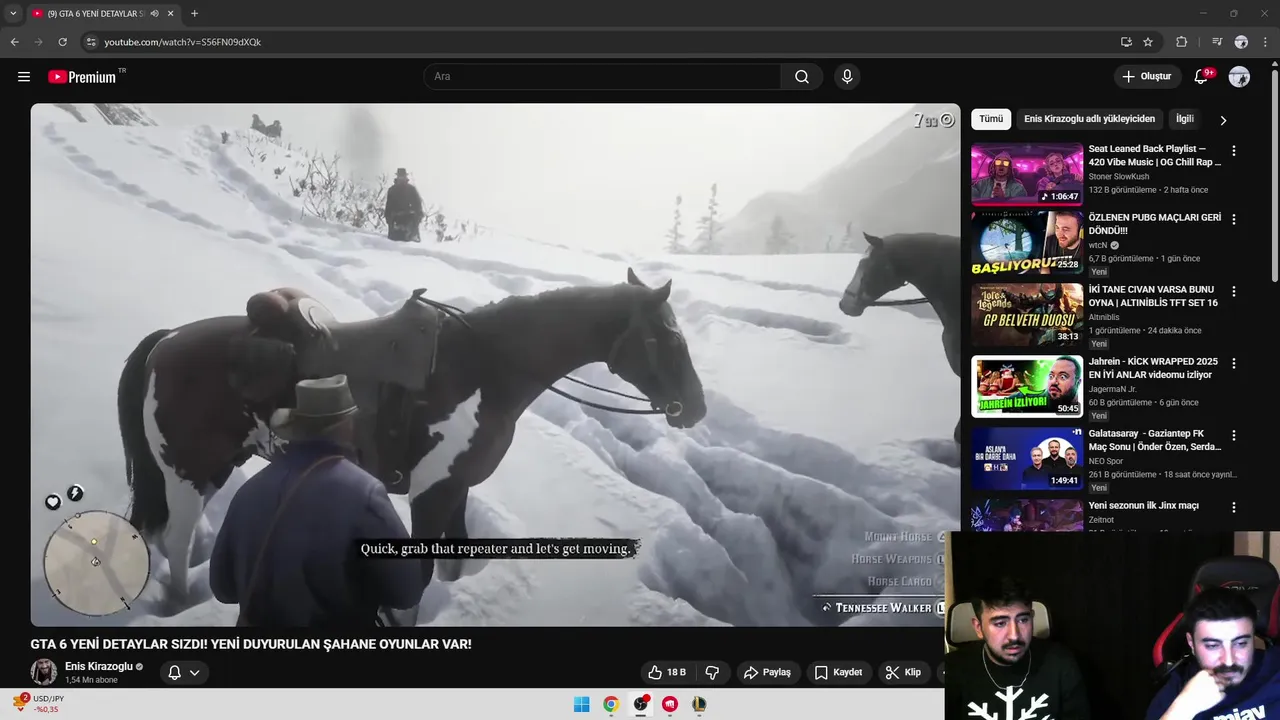Open the Galatasaray match thumbnail
The image size is (1280, 720).
pyautogui.click(x=1027, y=459)
